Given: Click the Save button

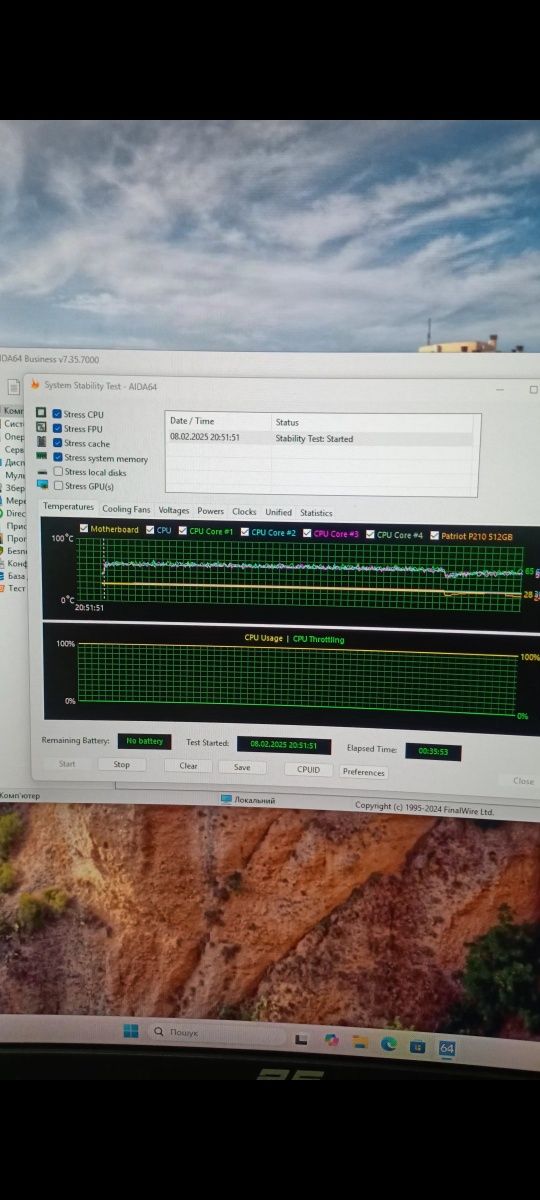Looking at the screenshot, I should tap(242, 767).
